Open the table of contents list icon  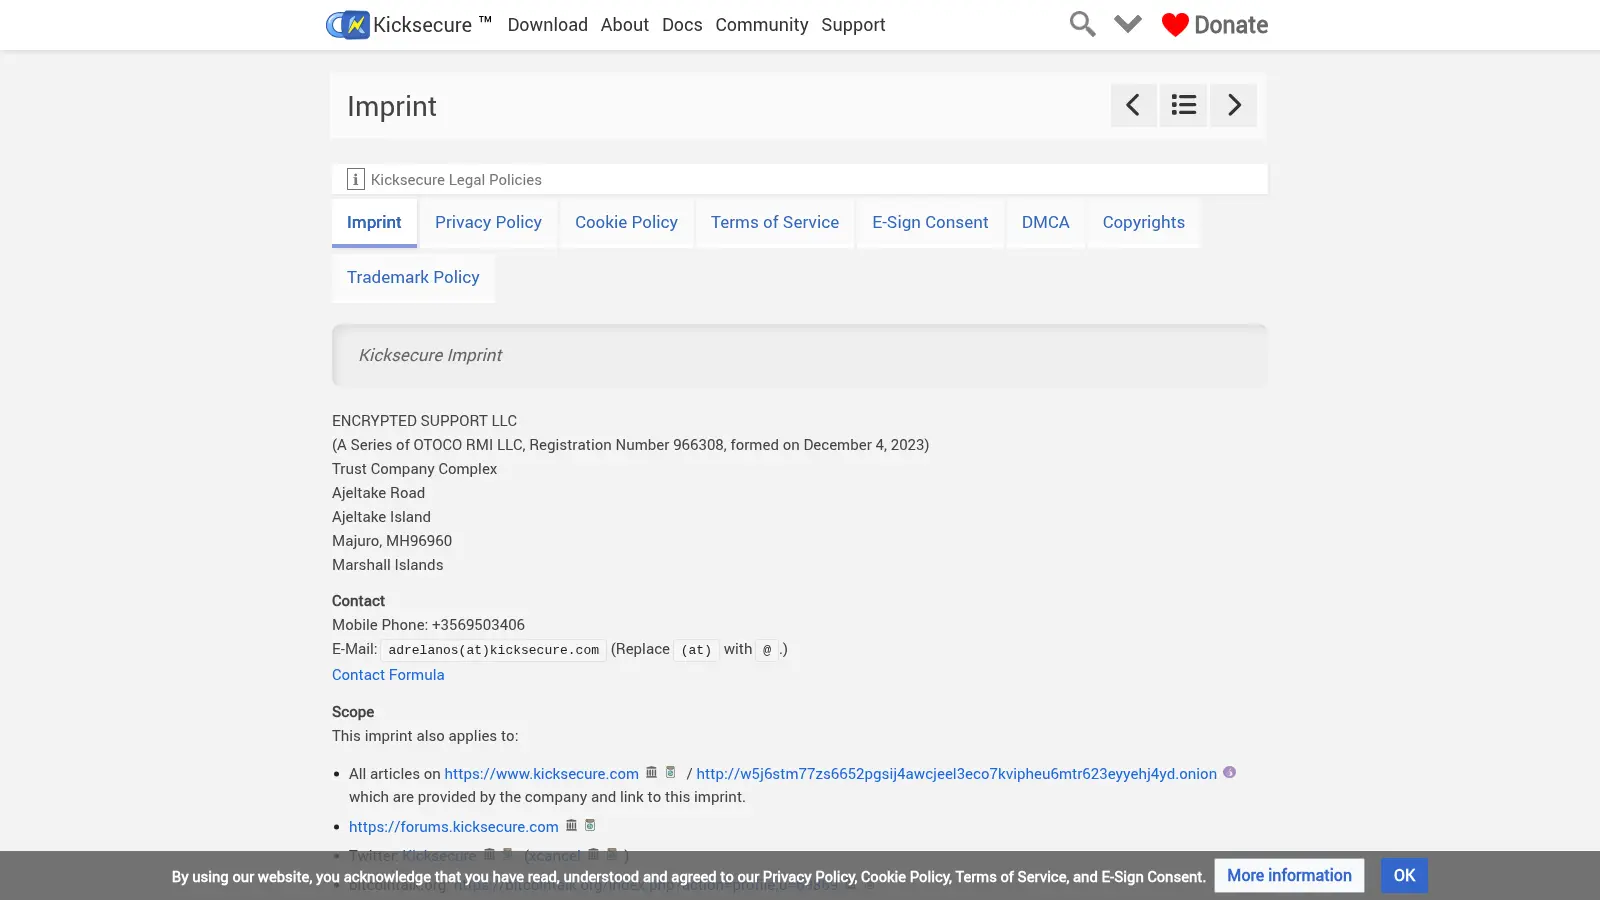[1183, 105]
